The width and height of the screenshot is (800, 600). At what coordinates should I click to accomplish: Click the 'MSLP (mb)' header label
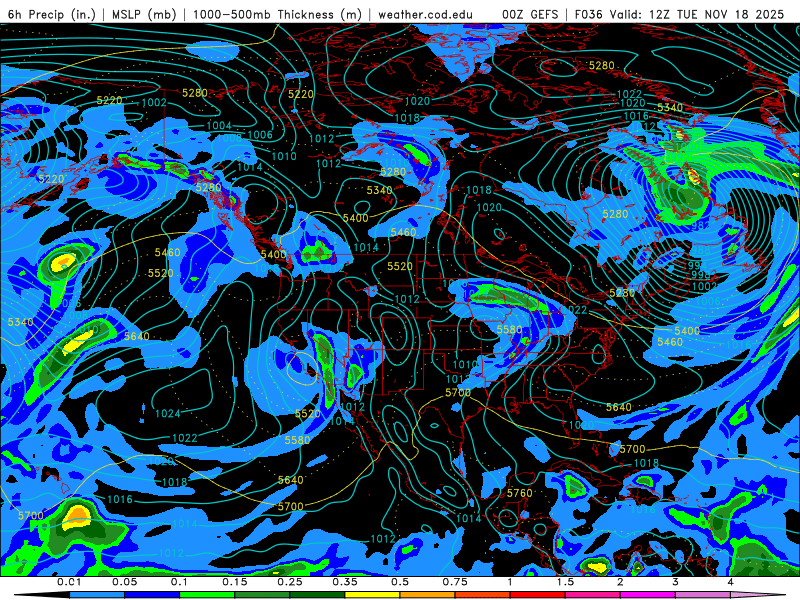[x=144, y=14]
